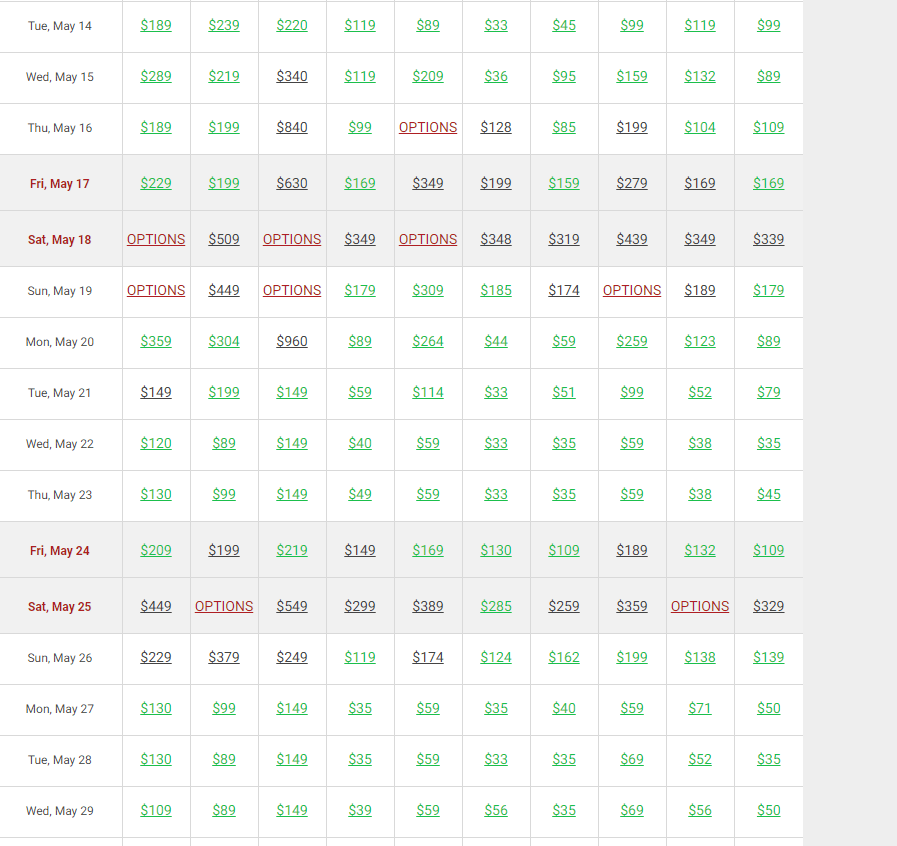Click the $159 rate on Wed, May 15
Viewport: 897px width, 846px height.
pos(632,76)
